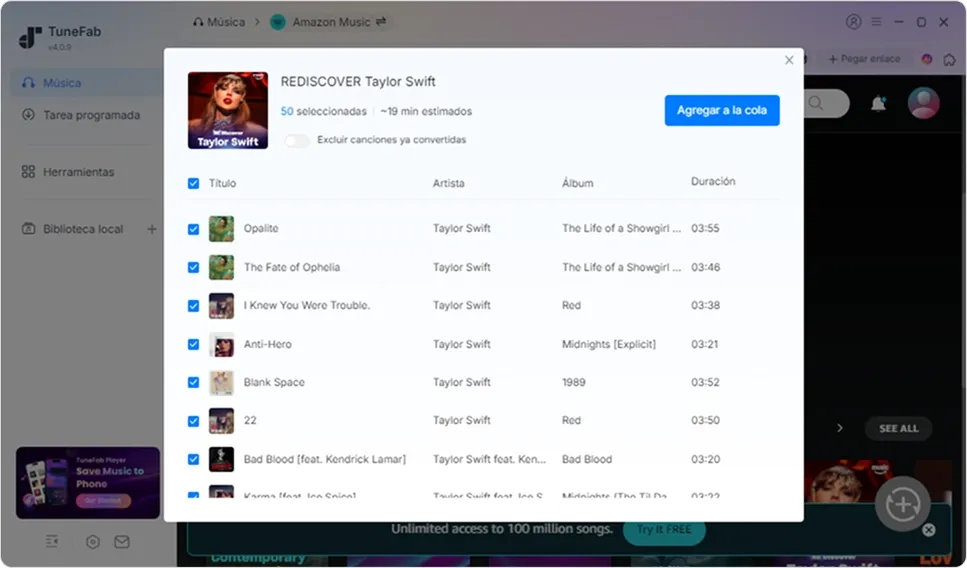The height and width of the screenshot is (568, 967).
Task: Click the song title The Fate of Ophelia
Action: (292, 267)
